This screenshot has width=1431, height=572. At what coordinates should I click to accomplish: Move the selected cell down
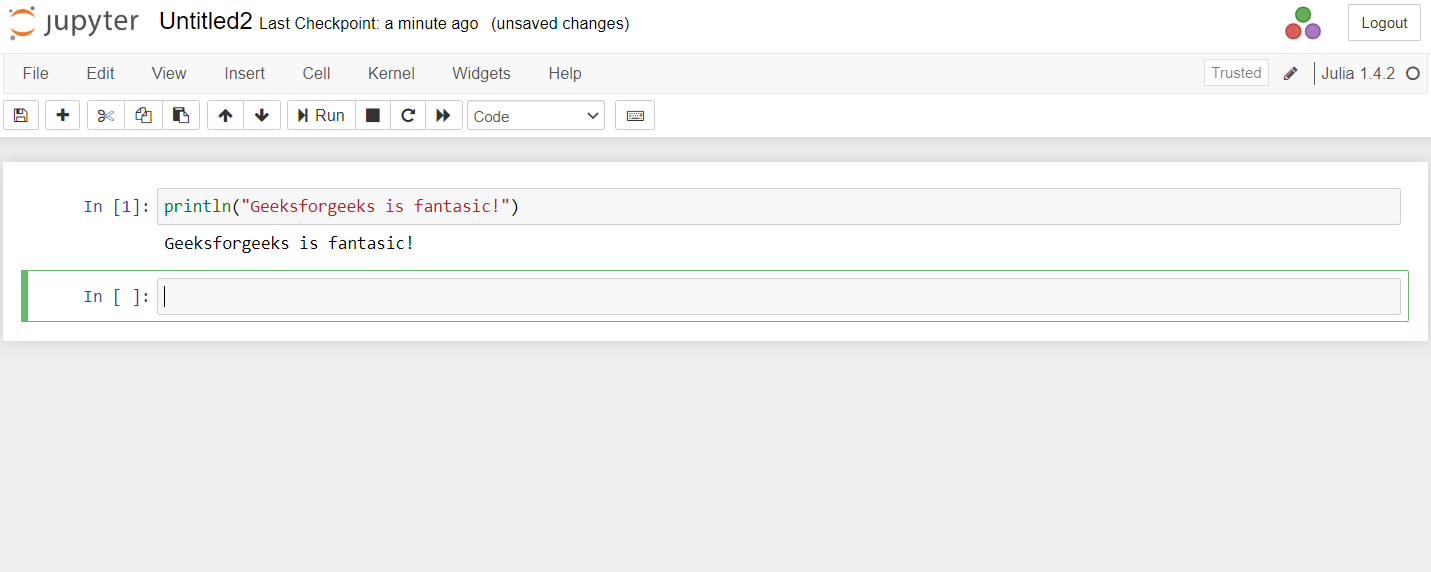pos(262,115)
